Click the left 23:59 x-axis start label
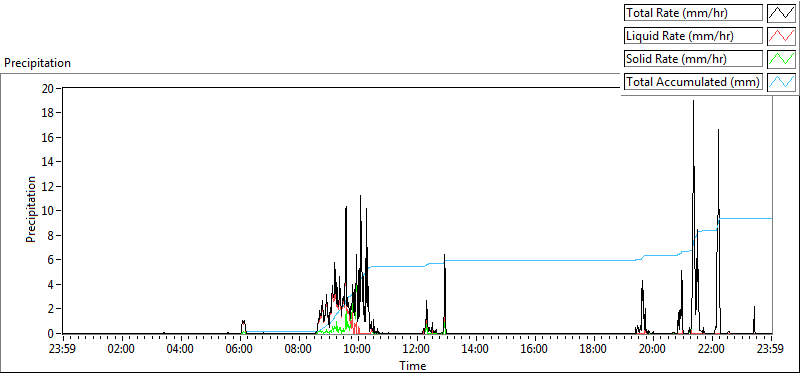800x373 pixels. (63, 350)
